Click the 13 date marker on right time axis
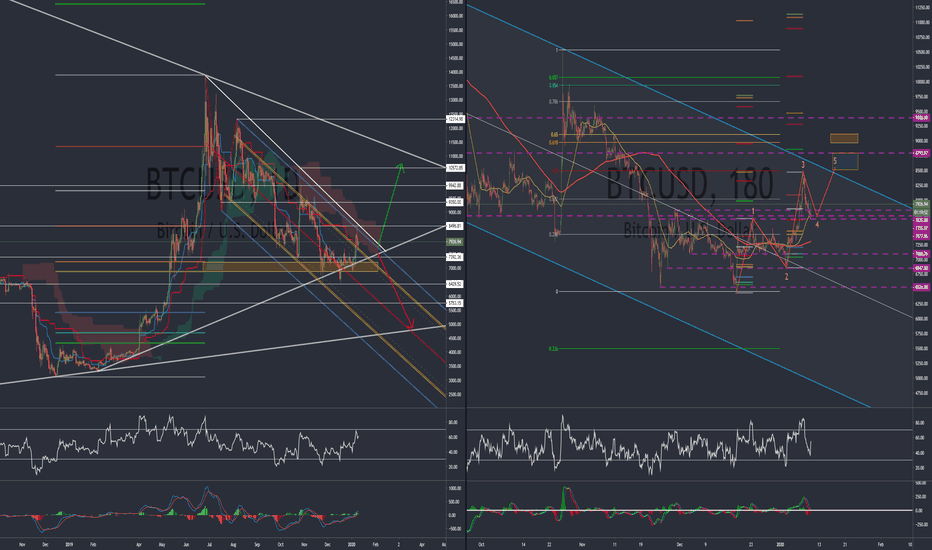 coord(819,544)
